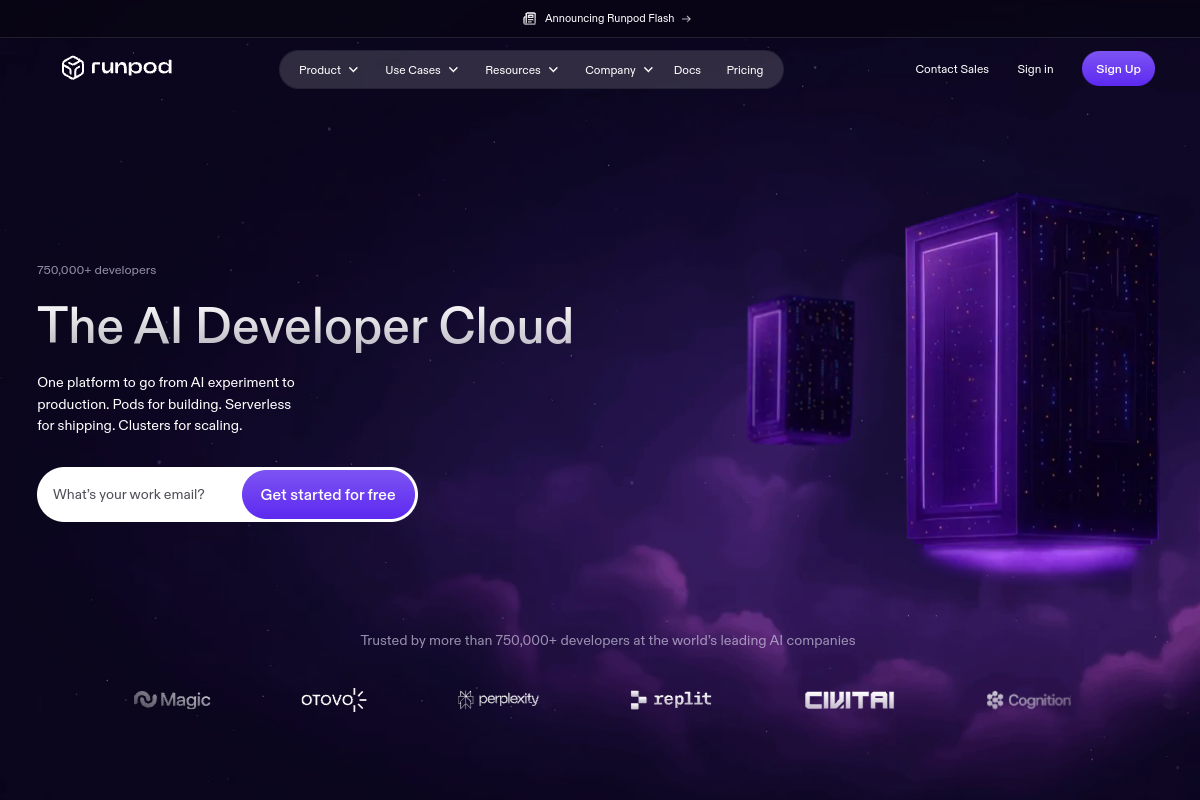
Task: Open the Product menu label
Action: 320,70
